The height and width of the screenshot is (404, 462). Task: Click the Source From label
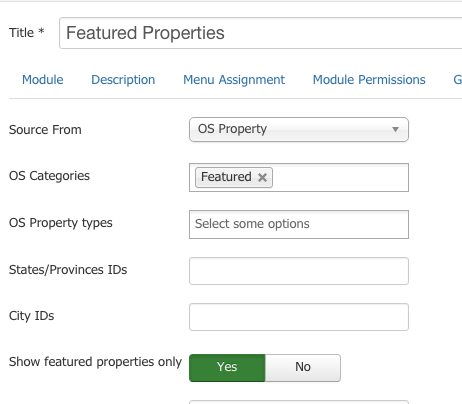45,130
